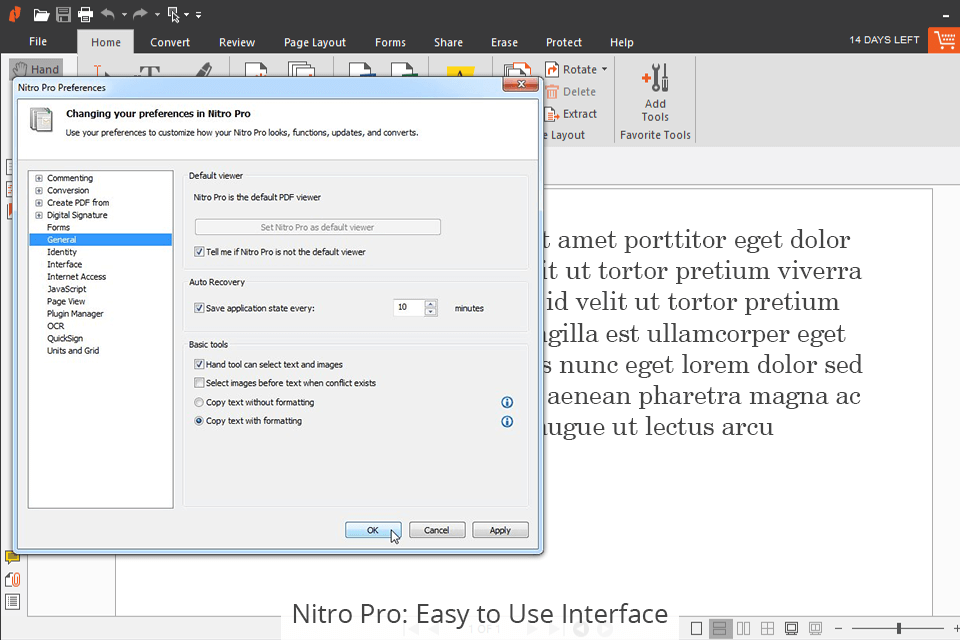Expand the Create PDF from tree node
The width and height of the screenshot is (960, 640).
click(x=39, y=203)
